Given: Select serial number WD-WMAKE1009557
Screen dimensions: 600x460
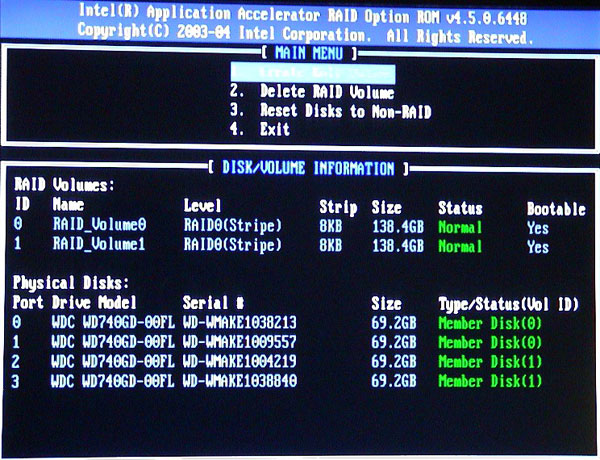Looking at the screenshot, I should [240, 342].
